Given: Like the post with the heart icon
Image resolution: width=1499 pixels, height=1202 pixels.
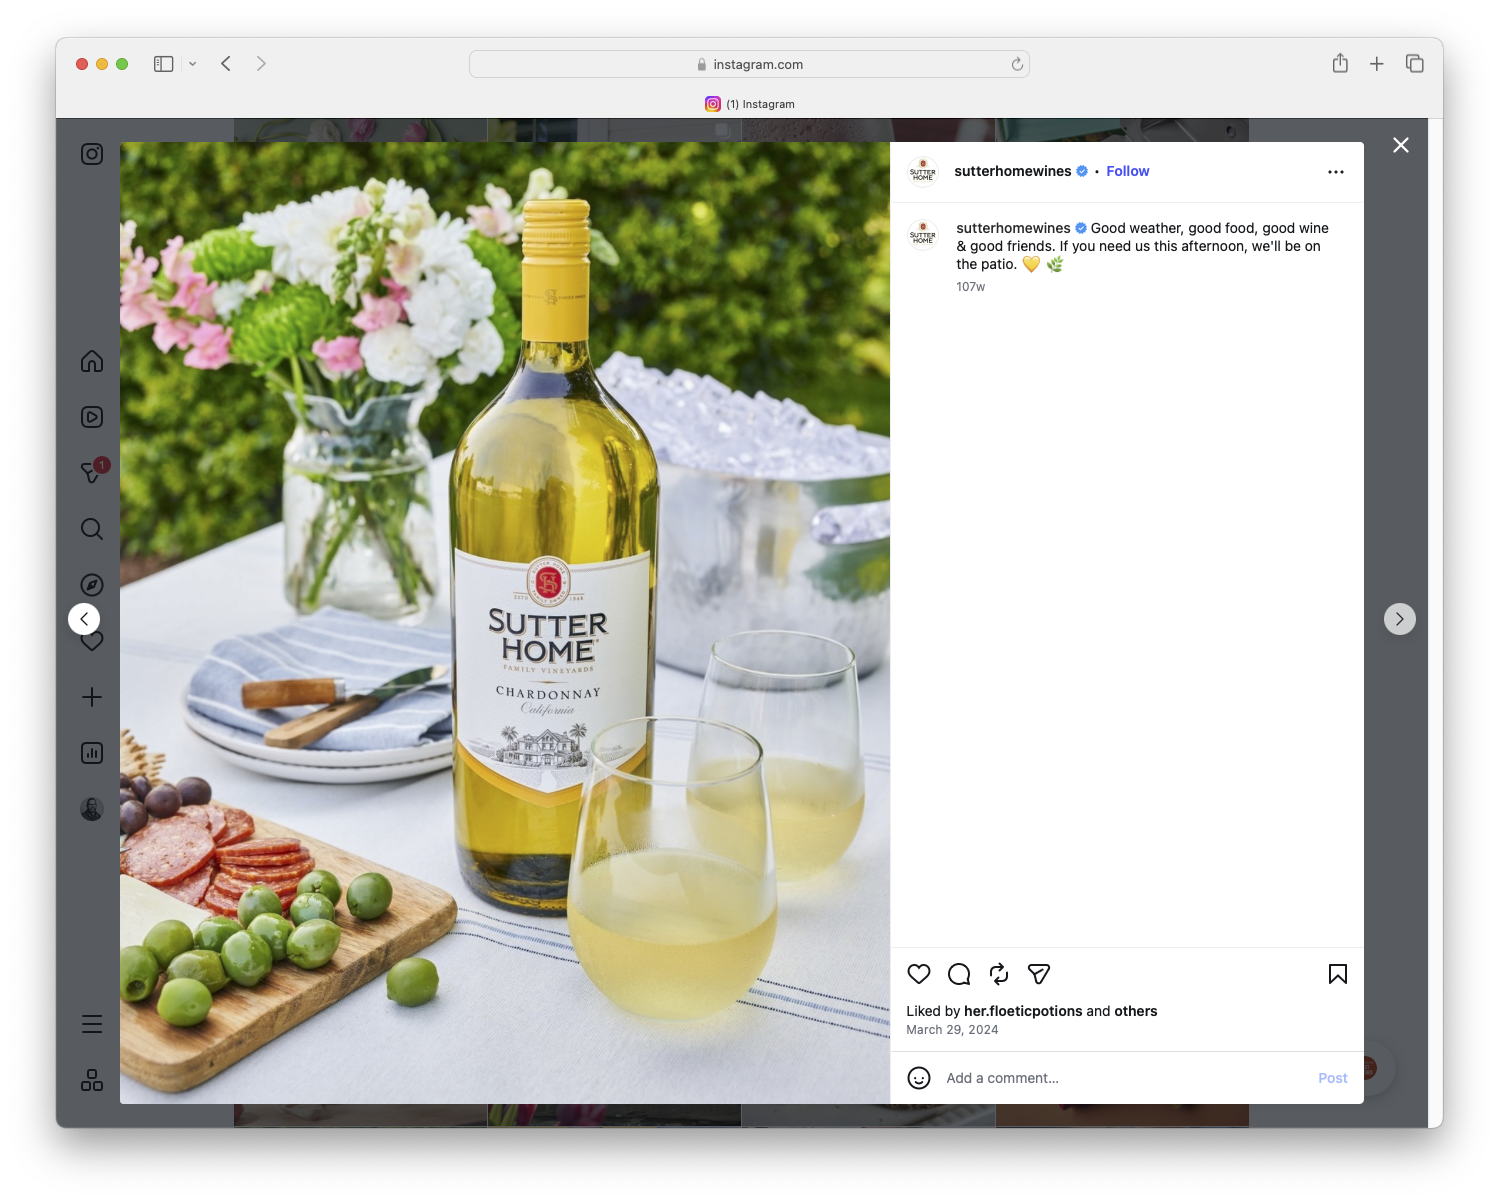Looking at the screenshot, I should (x=919, y=974).
